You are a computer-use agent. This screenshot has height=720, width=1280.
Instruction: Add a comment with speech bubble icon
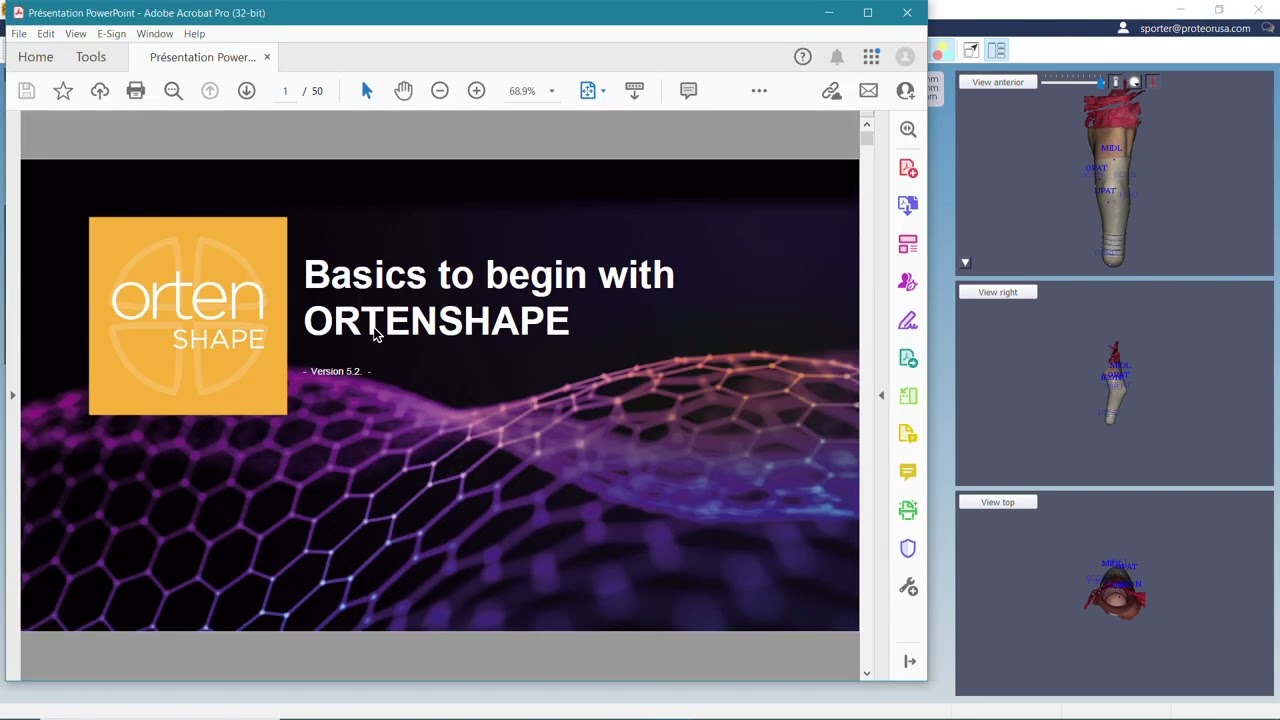click(x=688, y=91)
